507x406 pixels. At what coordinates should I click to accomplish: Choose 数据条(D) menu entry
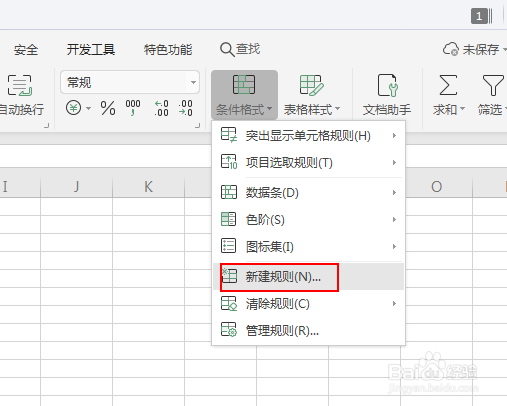pyautogui.click(x=308, y=192)
